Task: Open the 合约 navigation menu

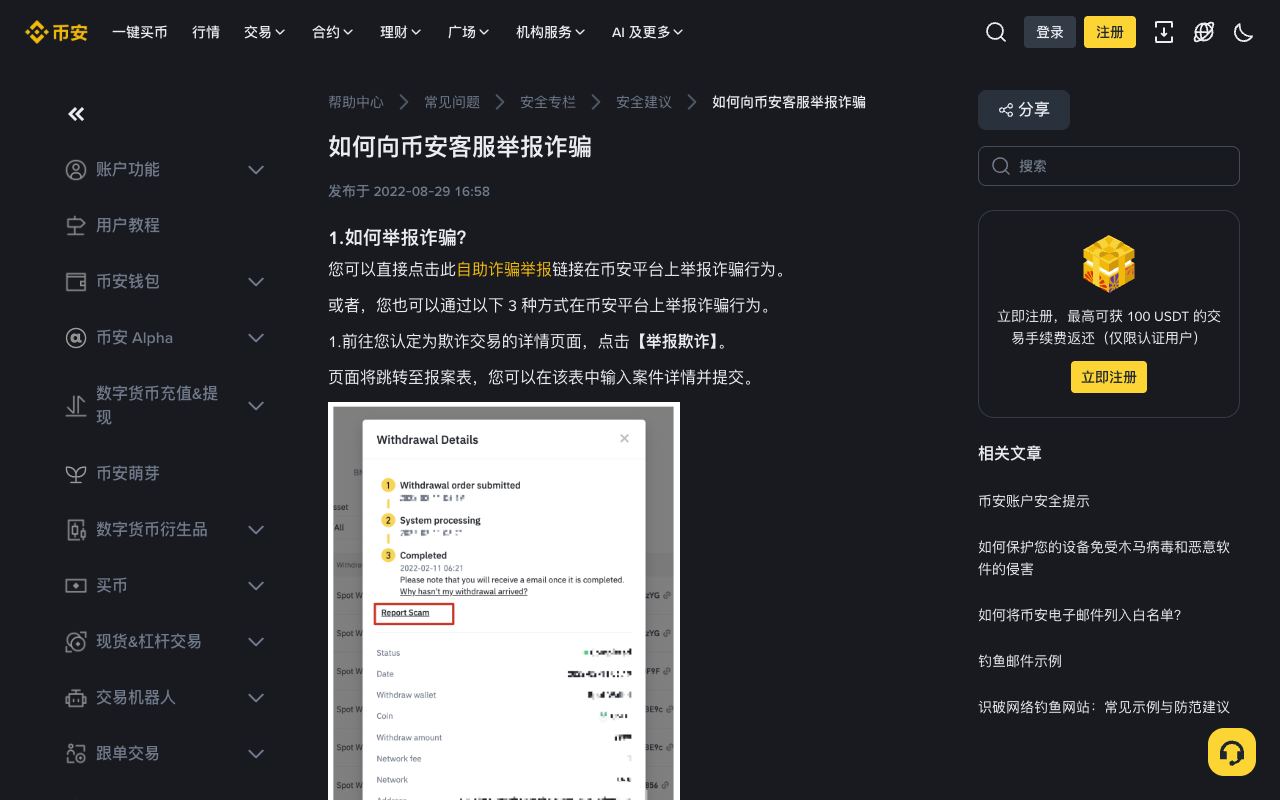Action: tap(333, 32)
